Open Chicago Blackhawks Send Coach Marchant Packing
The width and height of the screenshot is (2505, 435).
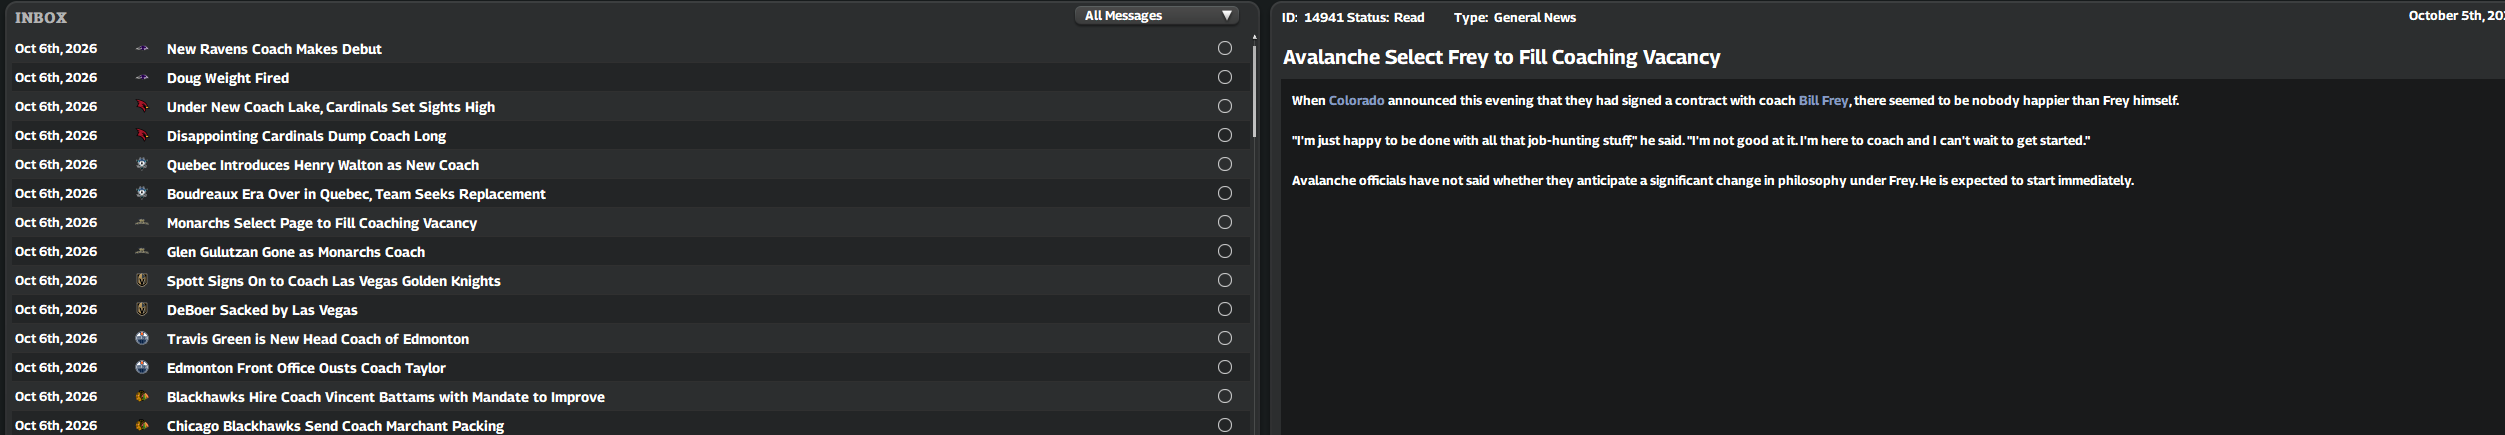pos(335,426)
